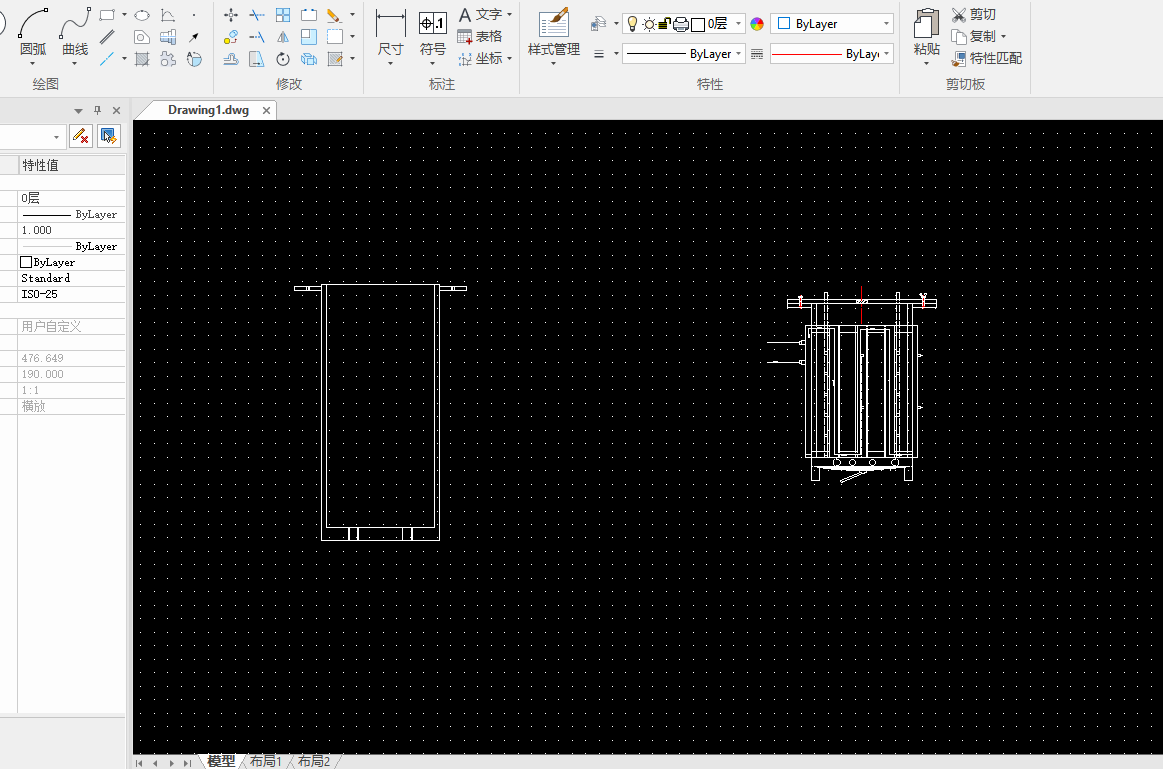The width and height of the screenshot is (1163, 769).
Task: Click the move tool in the 修改 group
Action: click(231, 15)
